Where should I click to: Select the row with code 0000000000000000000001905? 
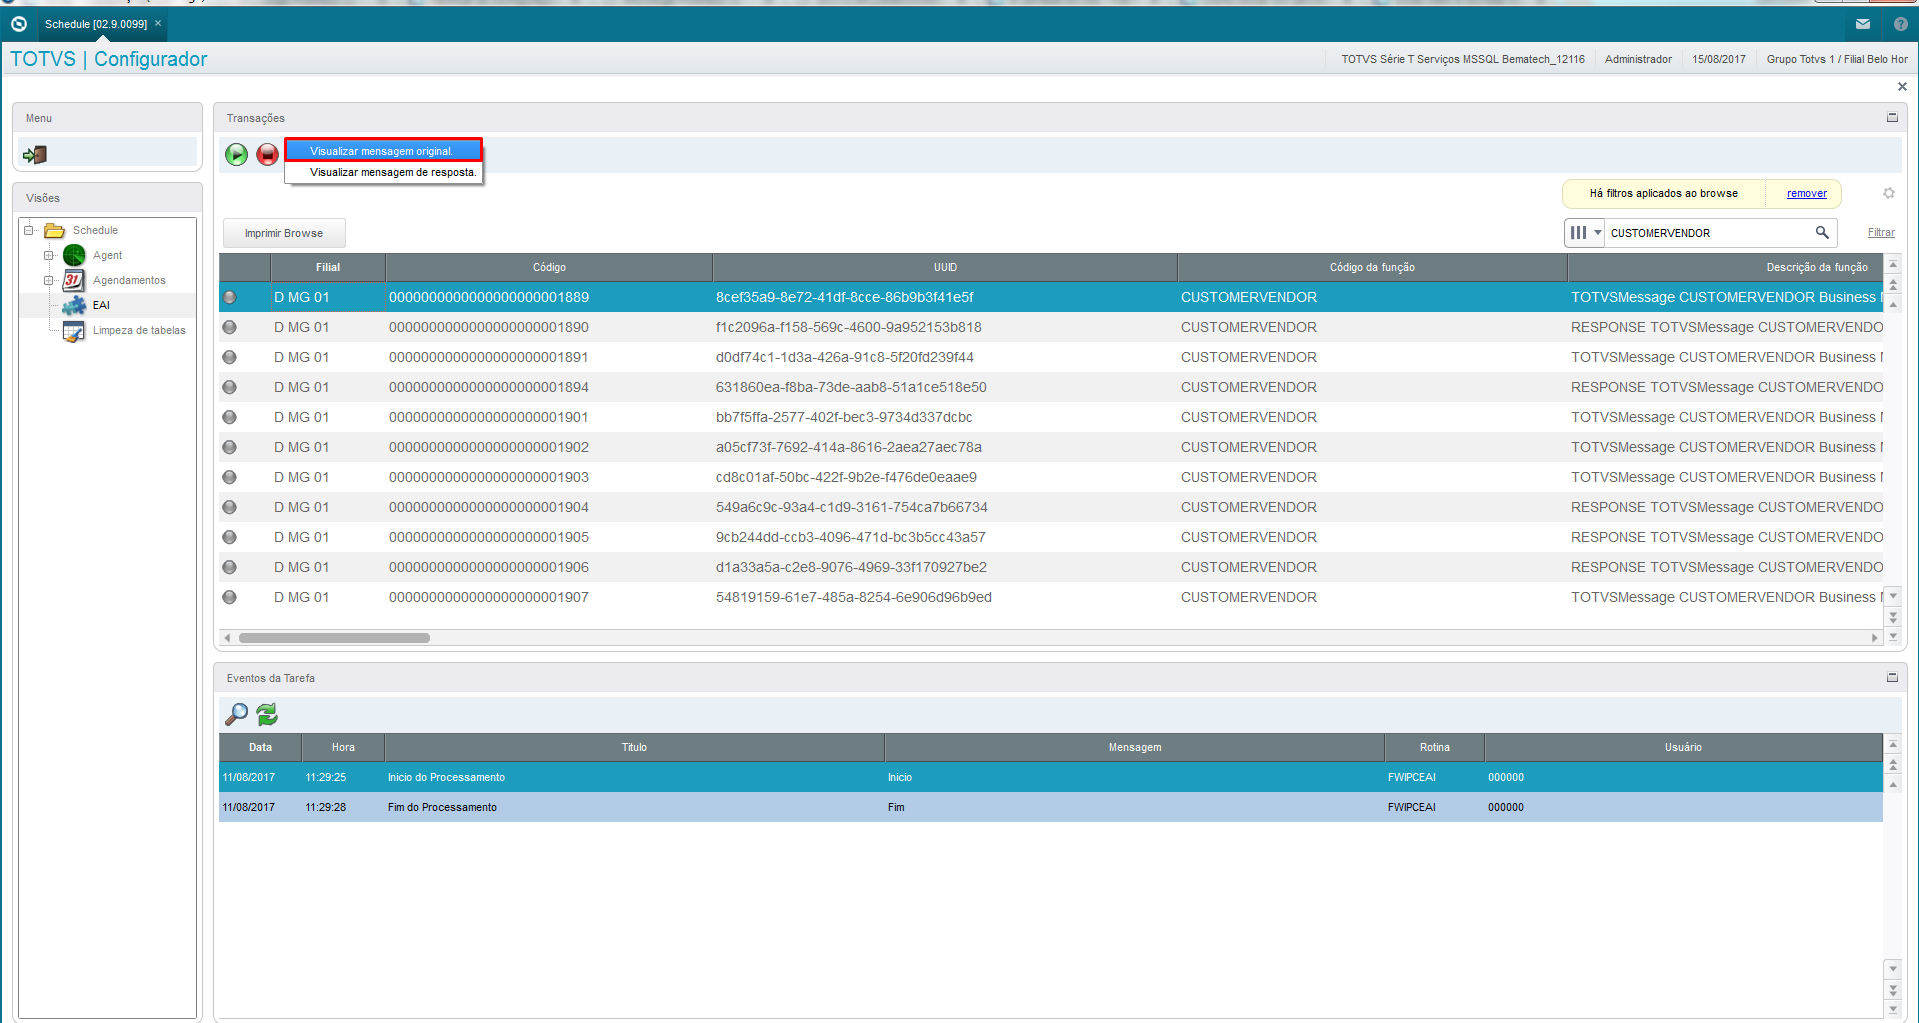(1051, 537)
